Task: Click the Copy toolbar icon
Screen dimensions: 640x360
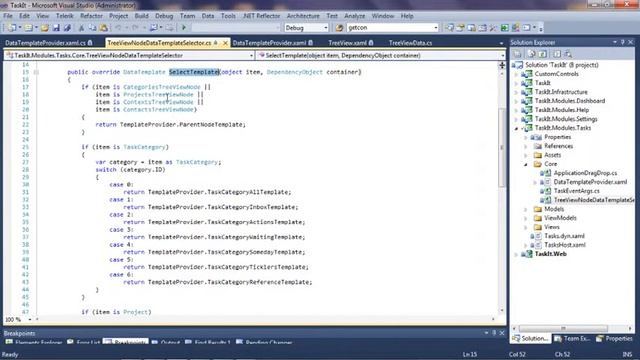Action: pyautogui.click(x=93, y=28)
